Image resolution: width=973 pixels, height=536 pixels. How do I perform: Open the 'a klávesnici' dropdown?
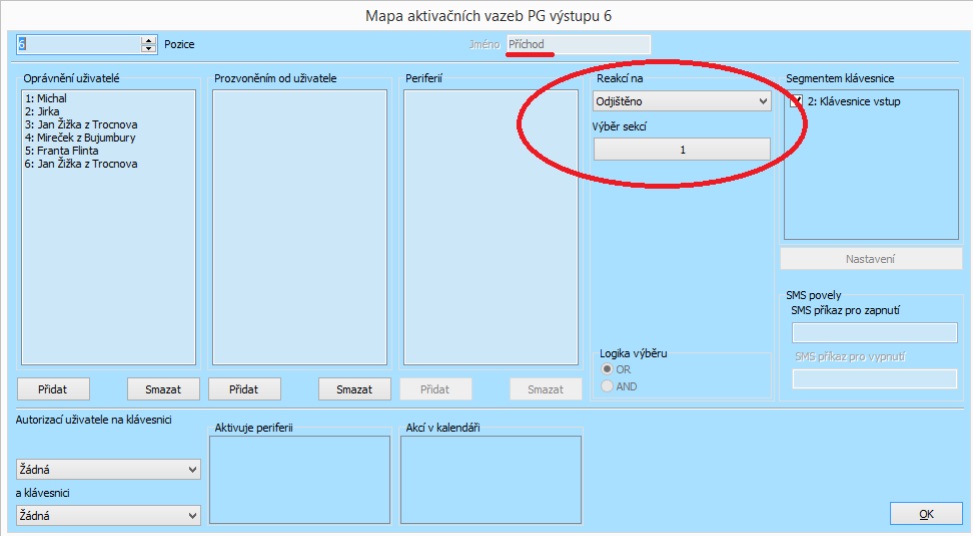pyautogui.click(x=108, y=515)
